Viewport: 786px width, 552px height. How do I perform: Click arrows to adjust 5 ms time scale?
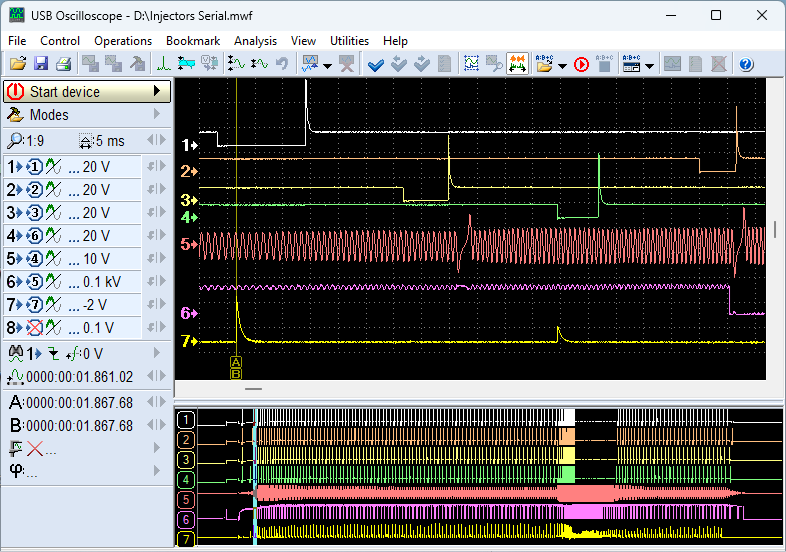pyautogui.click(x=156, y=140)
